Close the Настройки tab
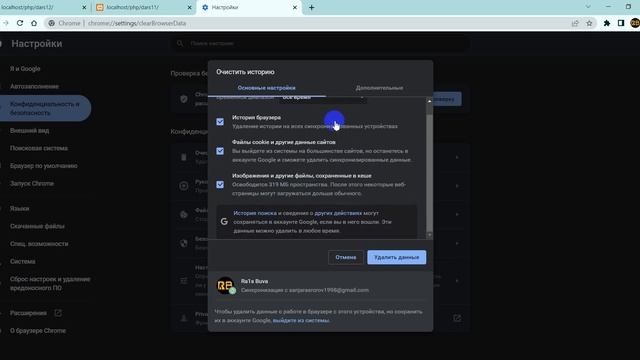This screenshot has height=360, width=640. point(295,7)
